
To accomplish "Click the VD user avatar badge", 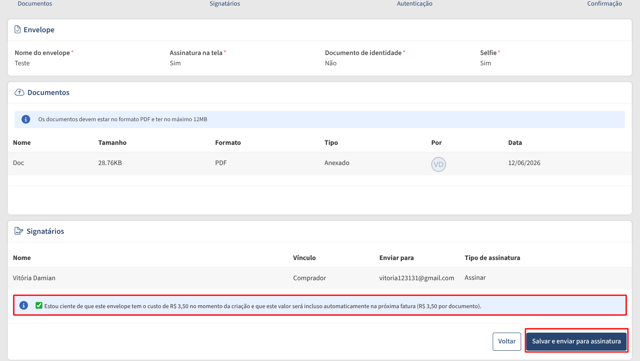I will [x=438, y=164].
